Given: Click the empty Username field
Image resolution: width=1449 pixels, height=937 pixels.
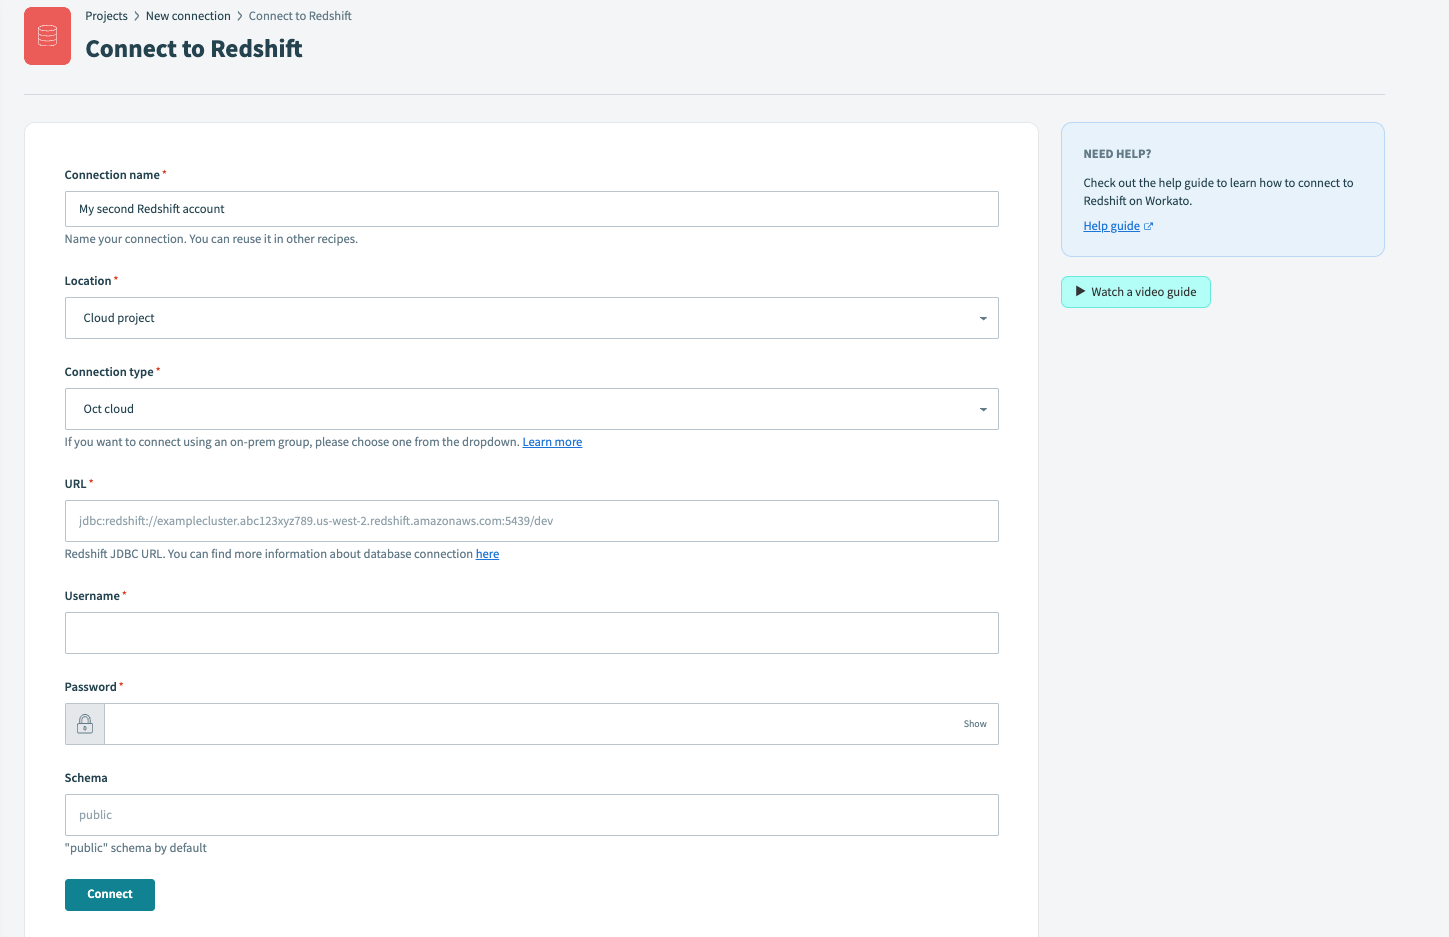Looking at the screenshot, I should point(531,632).
